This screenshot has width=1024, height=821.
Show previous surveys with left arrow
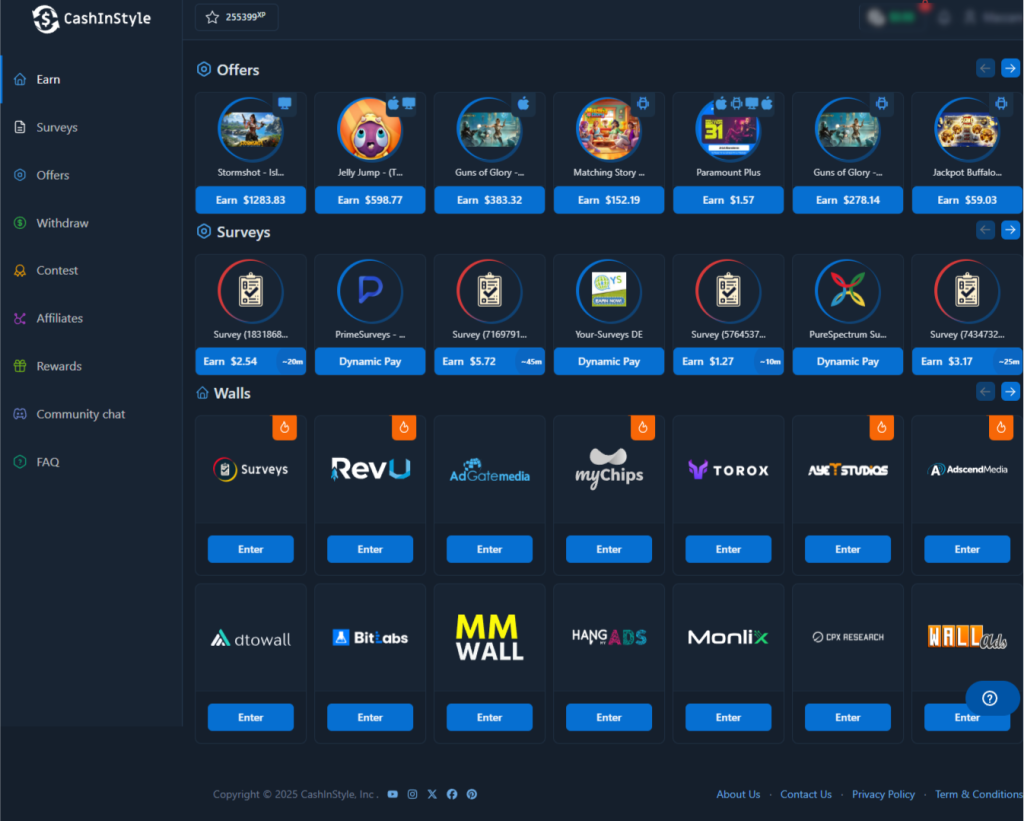985,230
